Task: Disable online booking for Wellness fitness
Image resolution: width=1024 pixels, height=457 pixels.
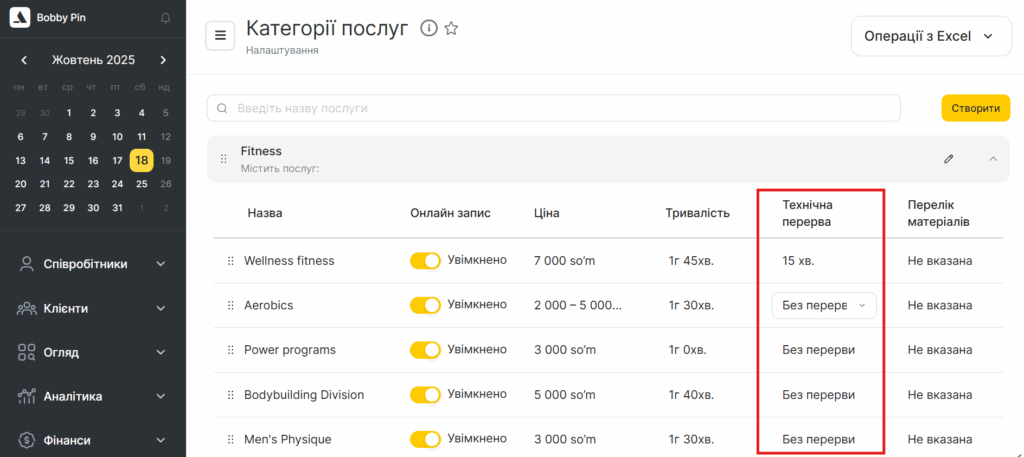Action: coord(425,261)
